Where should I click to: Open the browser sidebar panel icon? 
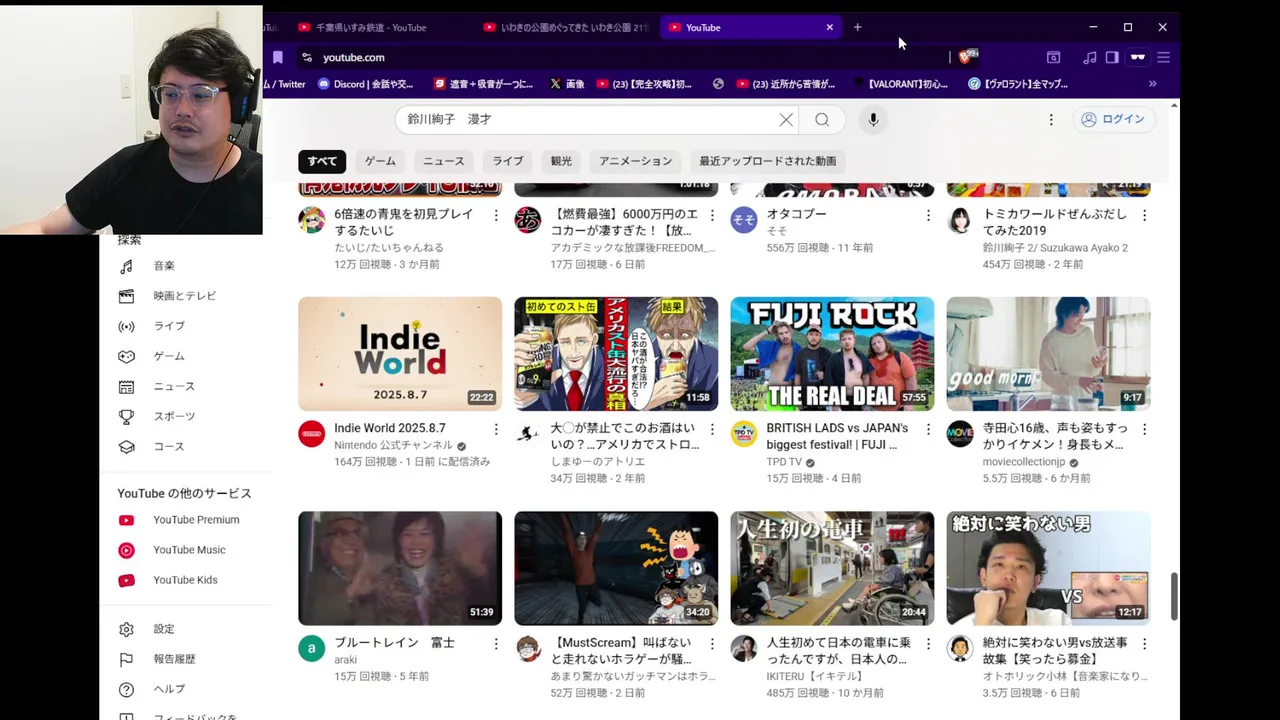tap(1112, 57)
